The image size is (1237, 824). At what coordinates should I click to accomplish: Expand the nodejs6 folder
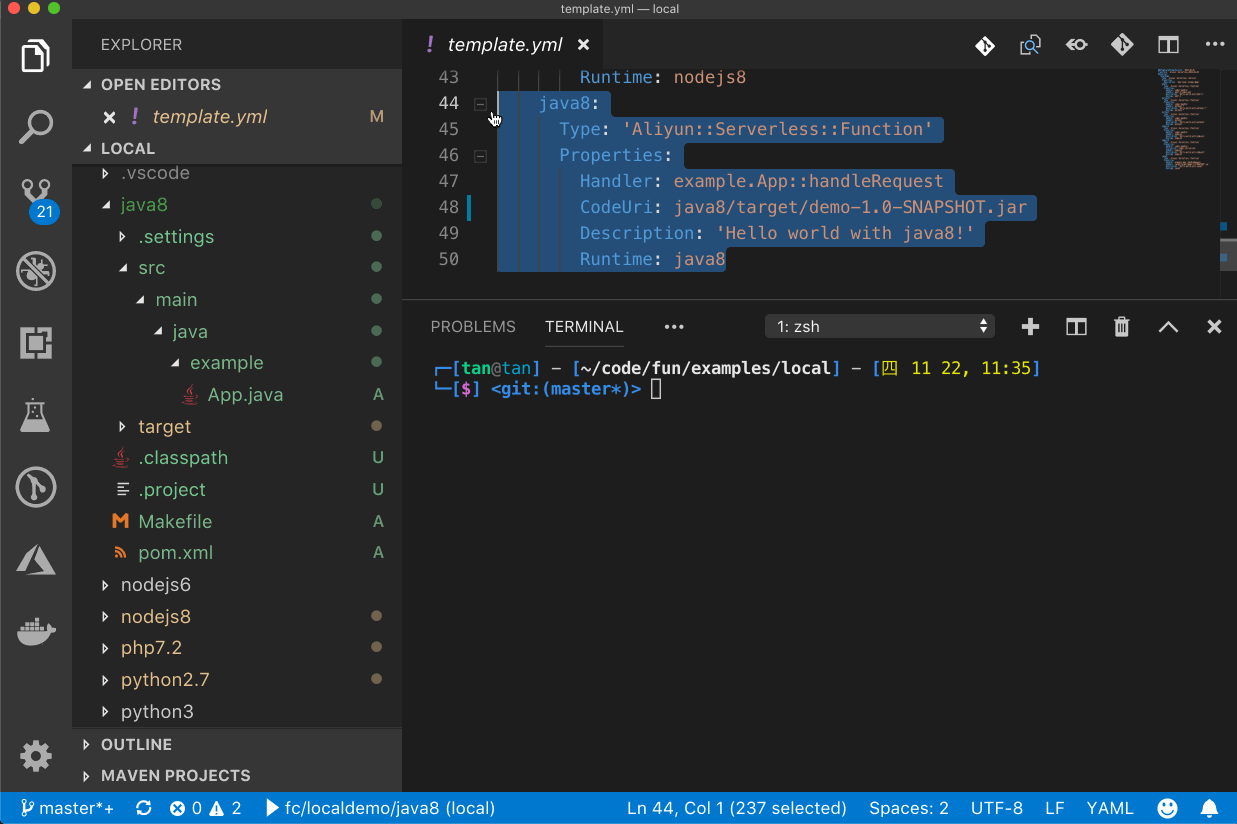coord(155,585)
